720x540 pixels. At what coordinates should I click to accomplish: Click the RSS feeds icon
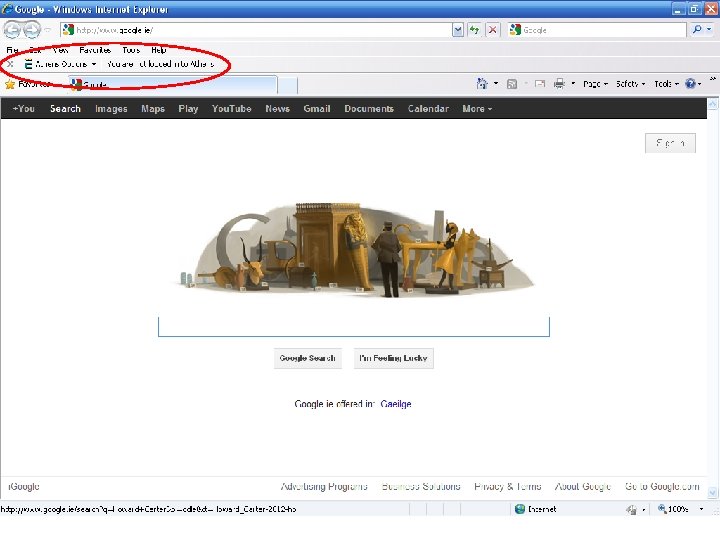(512, 84)
